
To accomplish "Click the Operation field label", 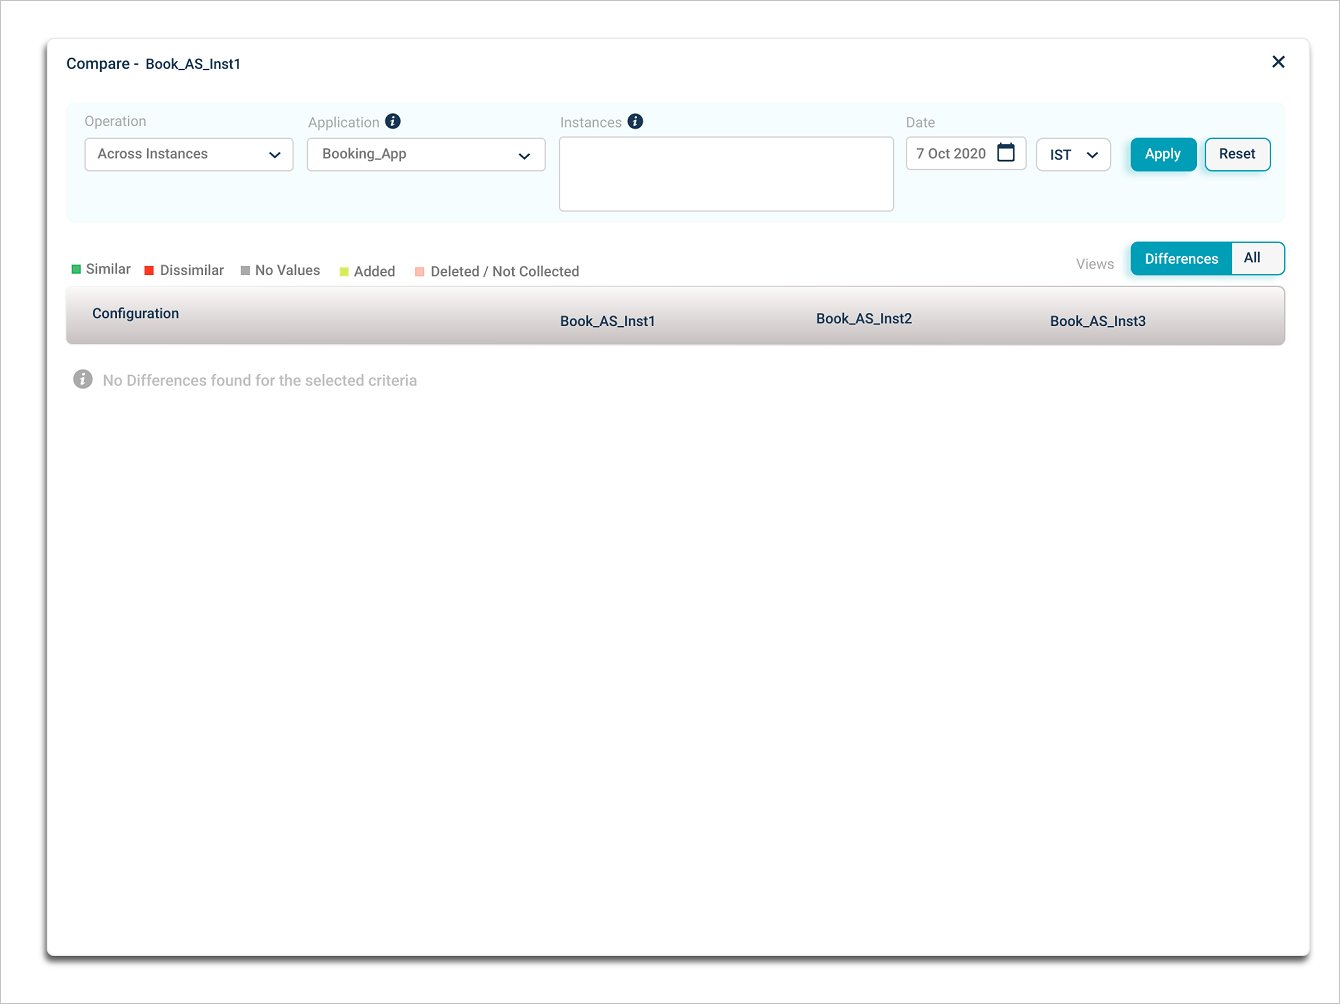I will 115,121.
